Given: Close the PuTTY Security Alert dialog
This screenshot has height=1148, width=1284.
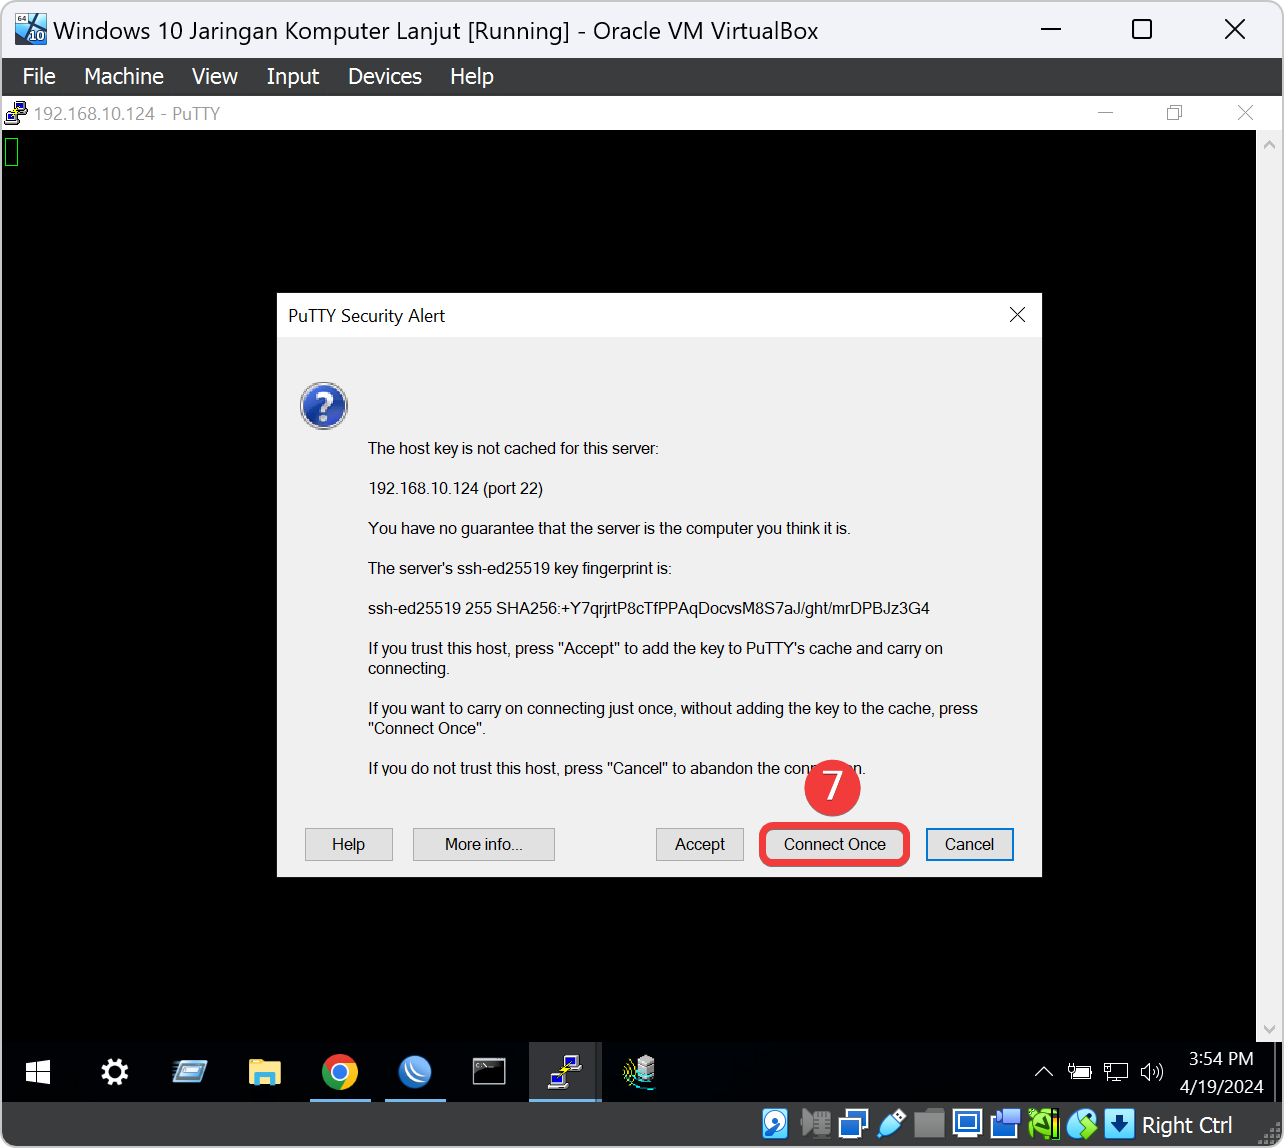Looking at the screenshot, I should (x=1017, y=315).
